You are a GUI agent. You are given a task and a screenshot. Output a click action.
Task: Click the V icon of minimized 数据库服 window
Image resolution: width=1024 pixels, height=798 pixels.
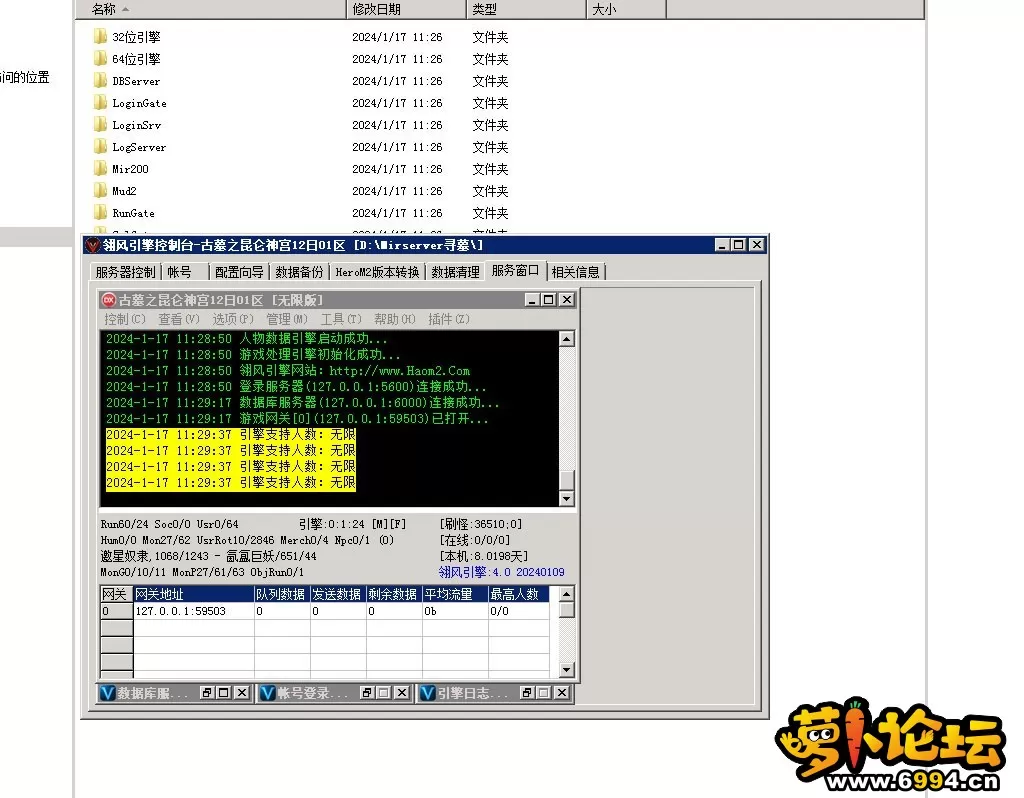pos(107,693)
